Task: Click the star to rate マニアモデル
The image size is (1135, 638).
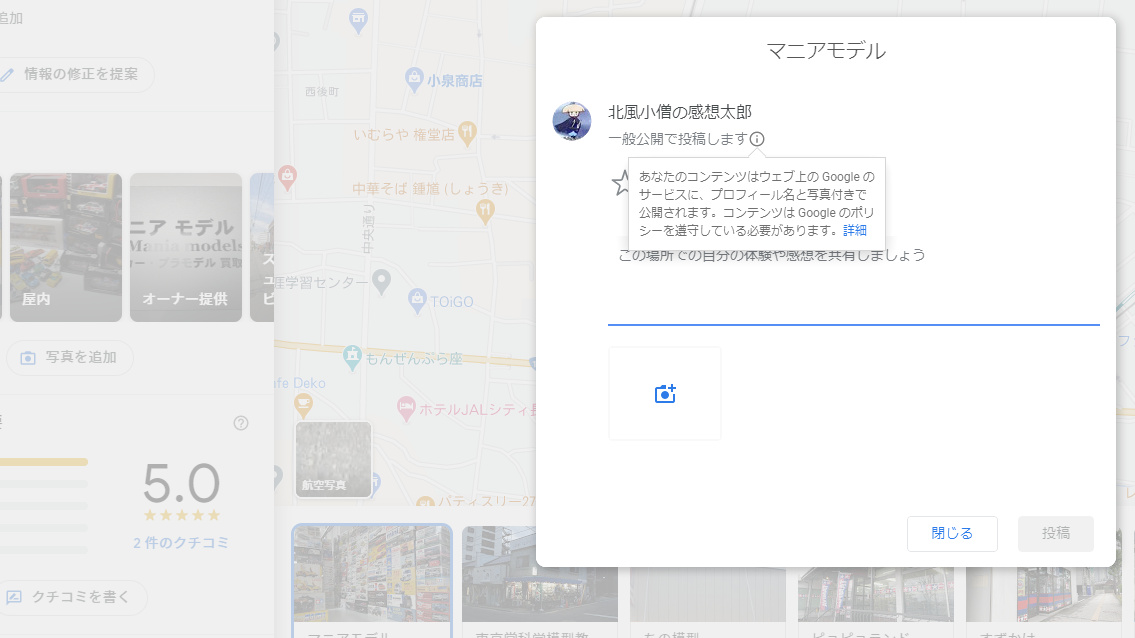Action: [621, 185]
